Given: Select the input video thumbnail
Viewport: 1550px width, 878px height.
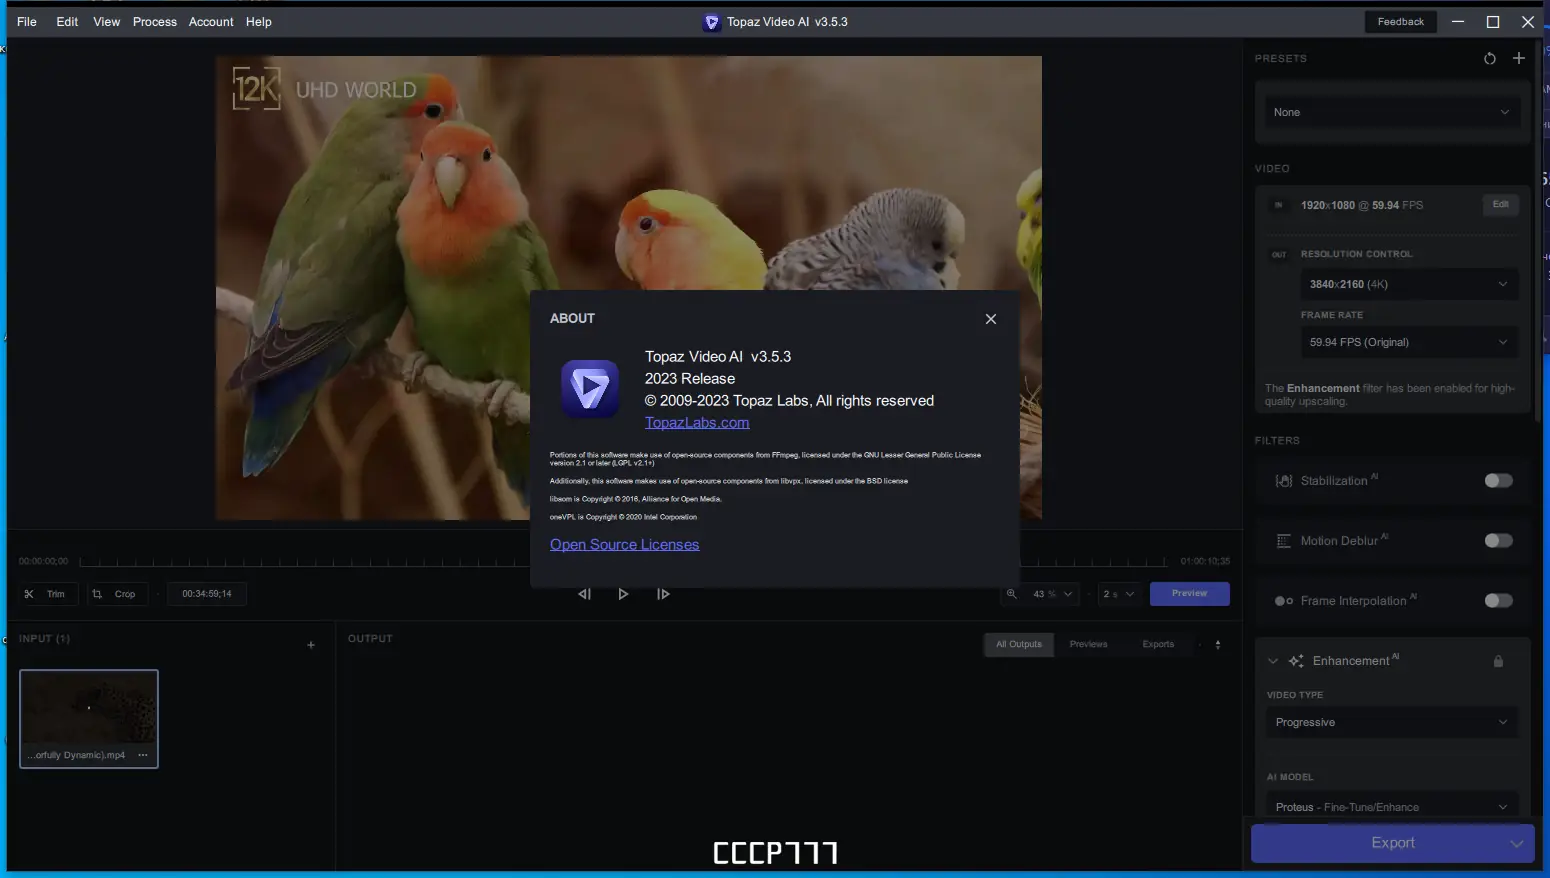Looking at the screenshot, I should click(88, 713).
